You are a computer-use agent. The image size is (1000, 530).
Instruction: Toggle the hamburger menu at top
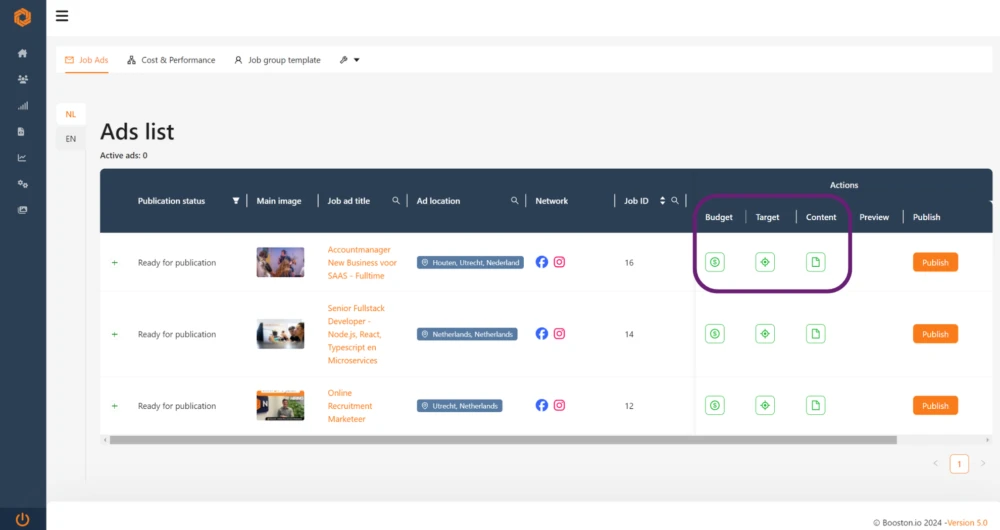click(x=62, y=16)
